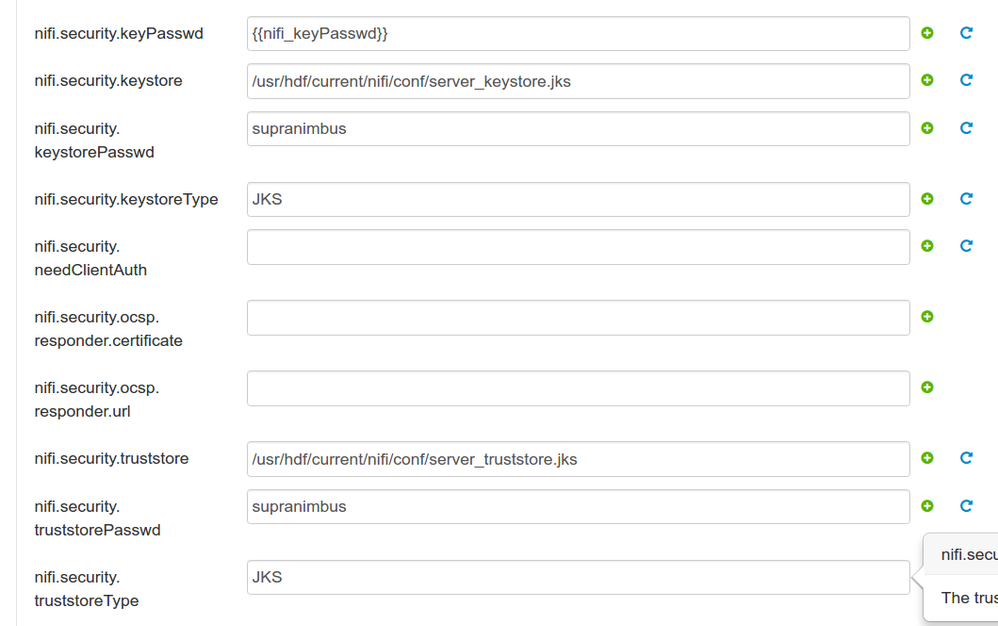Focus the truststoreType field containing JKS

578,577
